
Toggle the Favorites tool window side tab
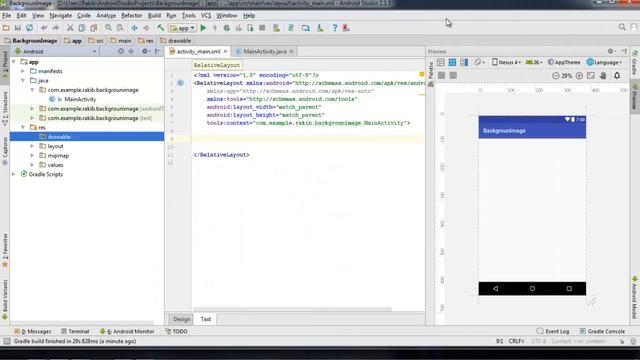(5, 250)
